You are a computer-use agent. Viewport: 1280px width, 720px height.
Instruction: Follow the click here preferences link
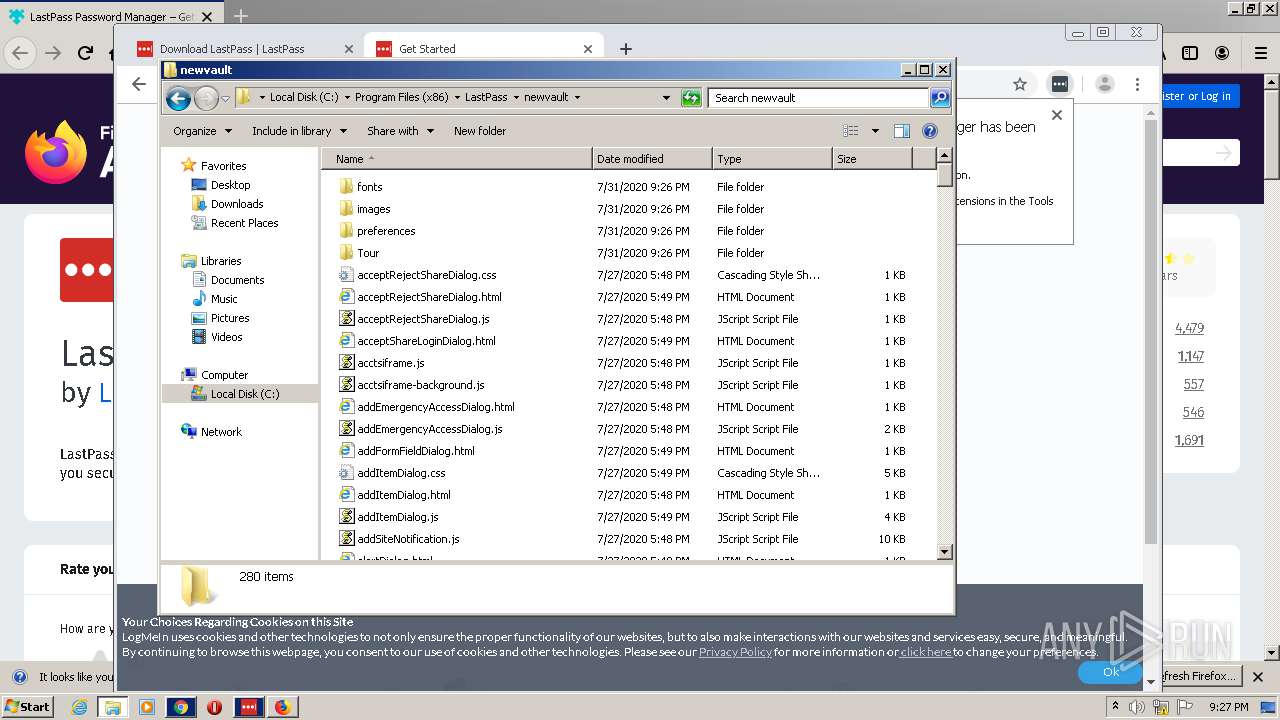tap(926, 652)
